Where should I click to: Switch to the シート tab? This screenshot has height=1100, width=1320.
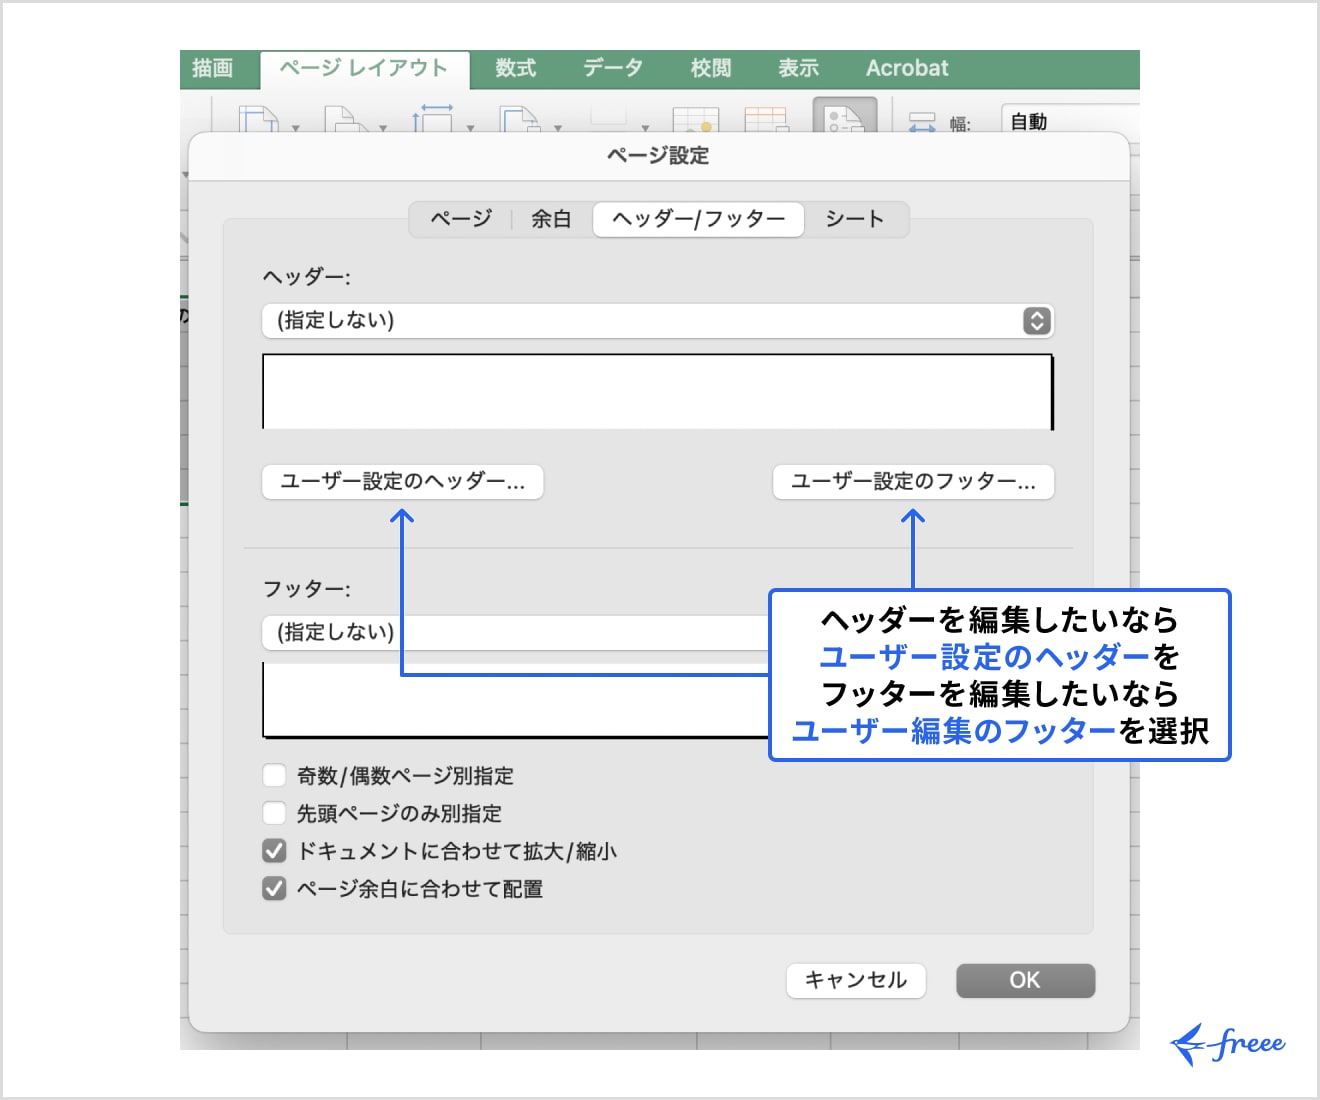pos(855,219)
